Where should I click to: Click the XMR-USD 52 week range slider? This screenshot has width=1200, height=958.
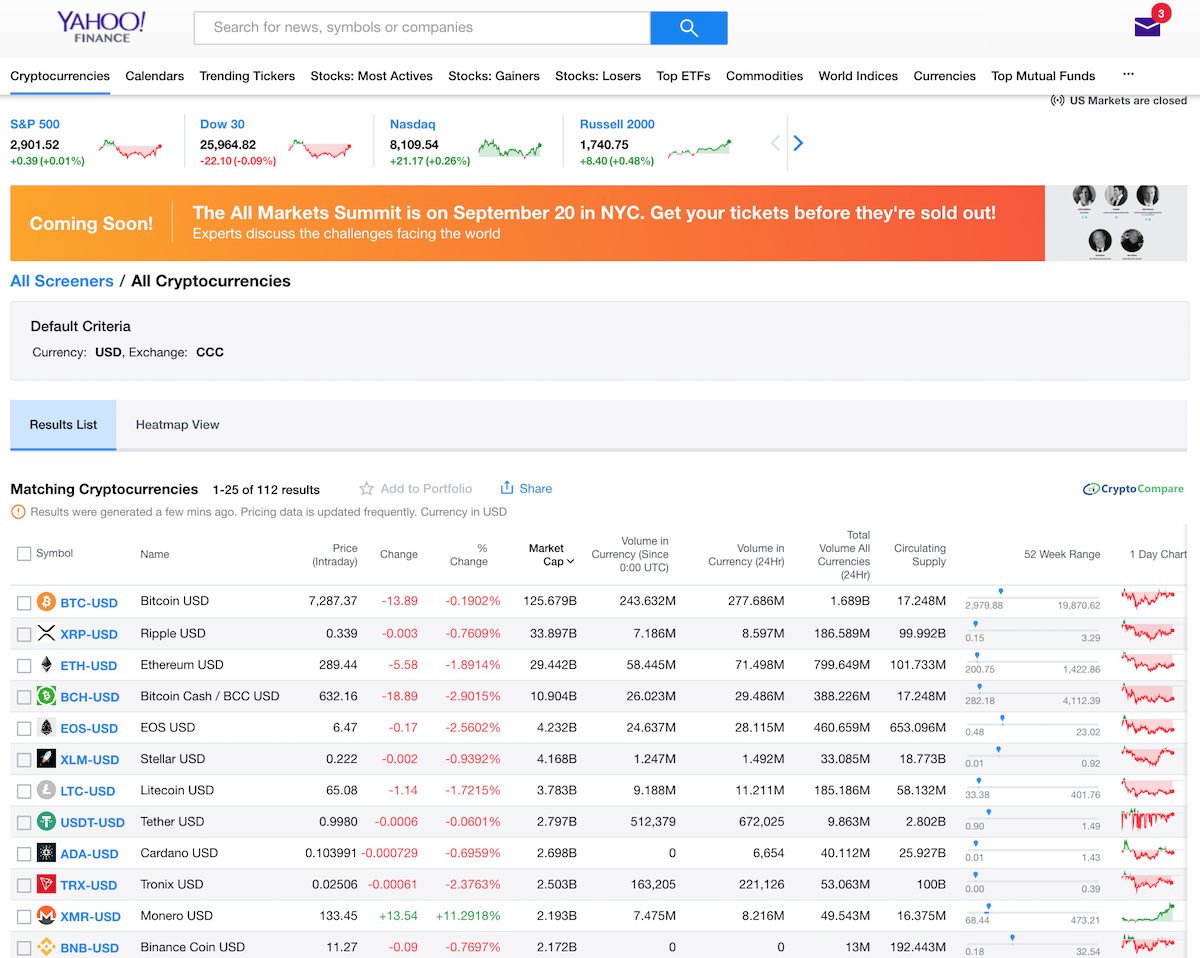click(1032, 913)
